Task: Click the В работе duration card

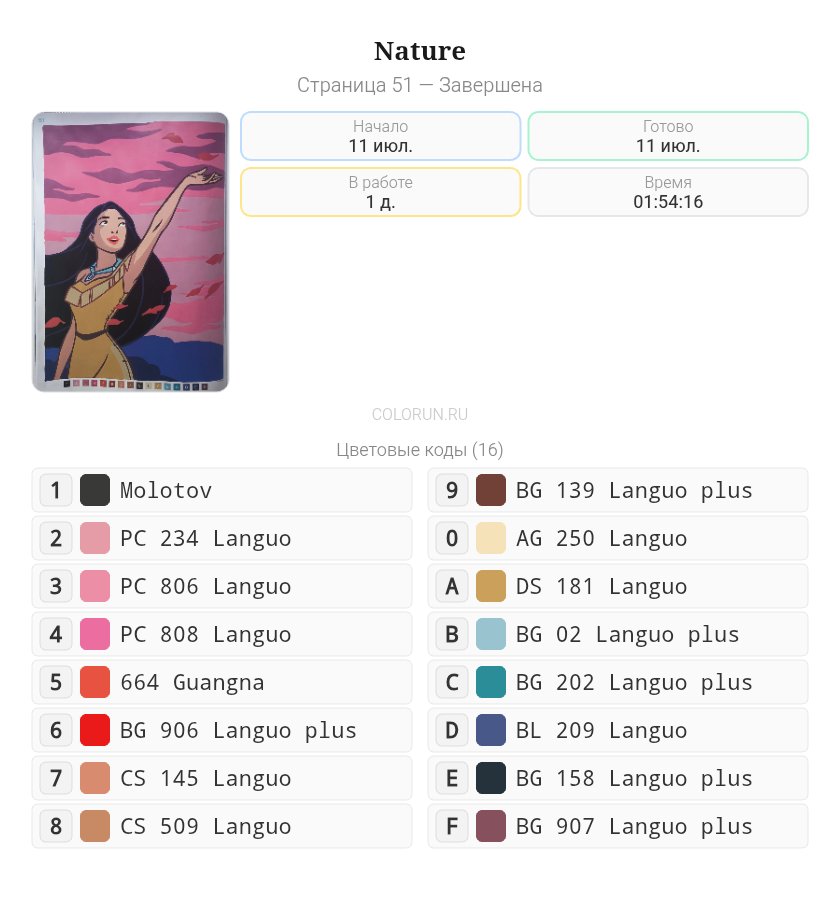Action: [380, 192]
